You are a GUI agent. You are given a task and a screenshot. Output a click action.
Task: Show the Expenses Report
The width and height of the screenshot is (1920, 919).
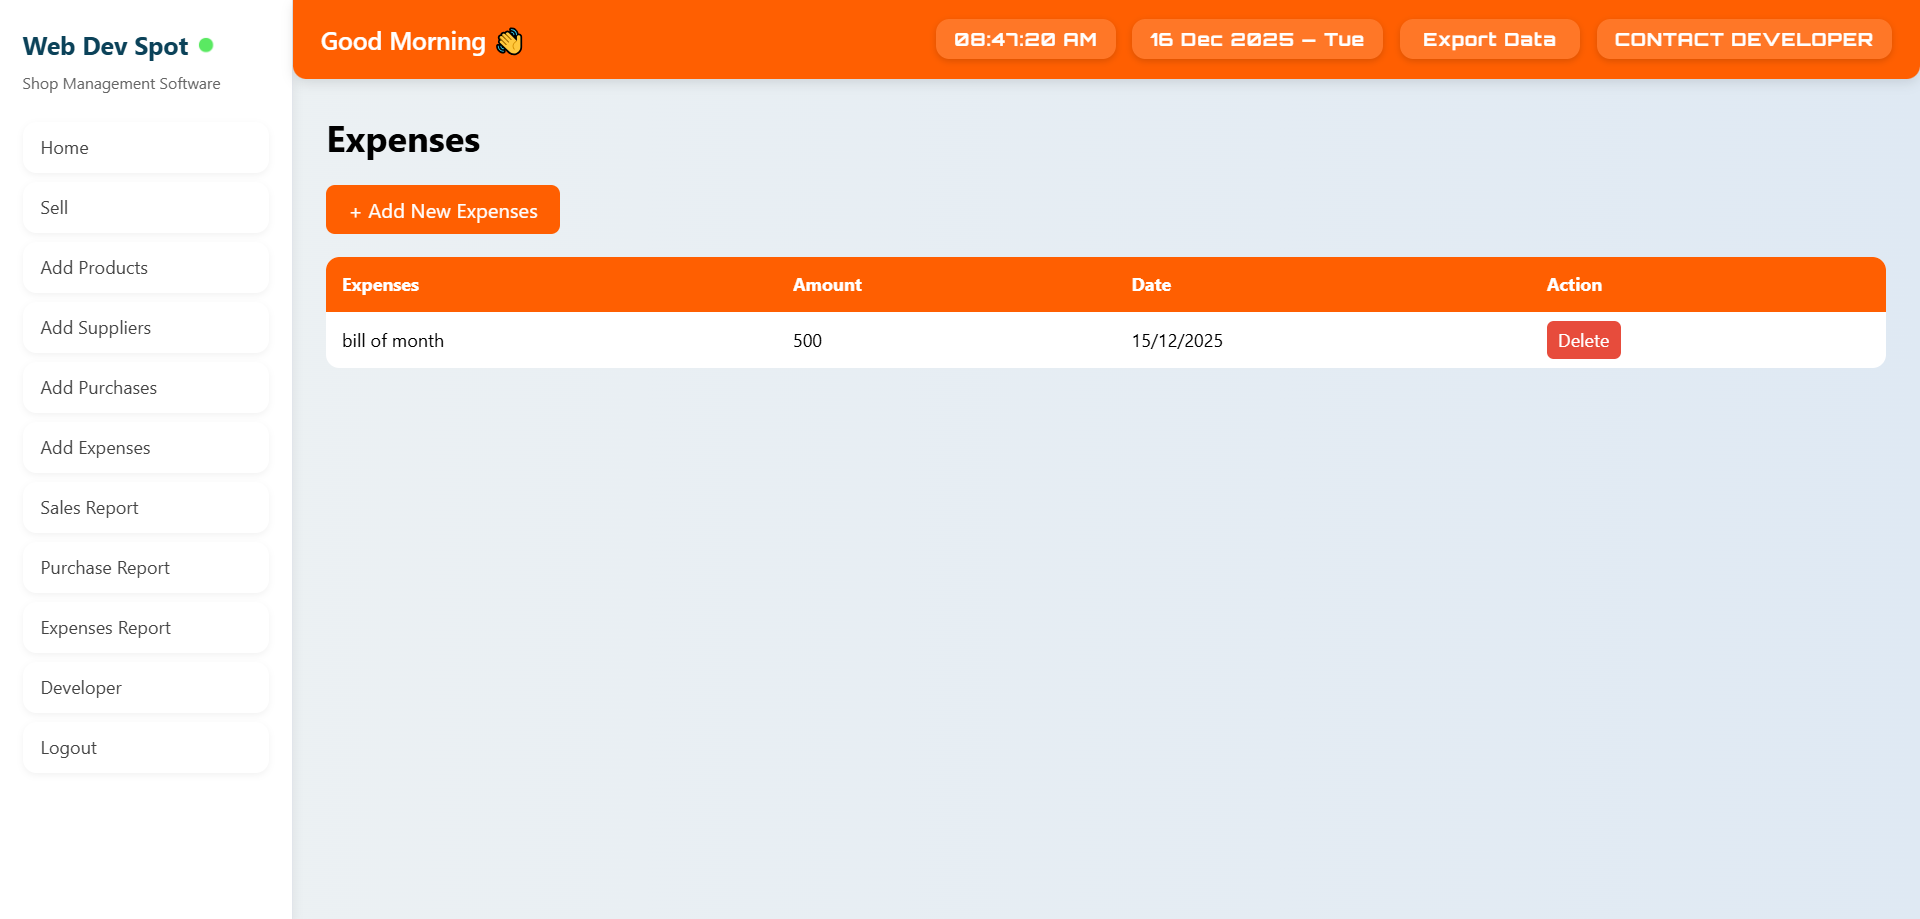point(146,628)
